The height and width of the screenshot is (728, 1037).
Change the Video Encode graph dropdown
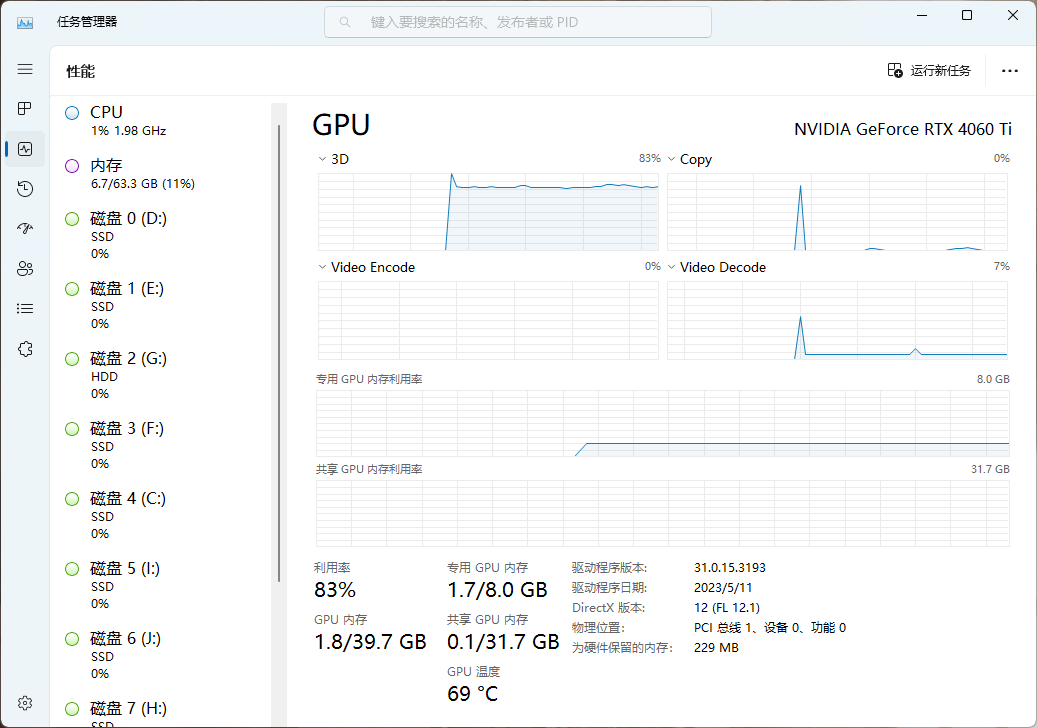pyautogui.click(x=322, y=267)
